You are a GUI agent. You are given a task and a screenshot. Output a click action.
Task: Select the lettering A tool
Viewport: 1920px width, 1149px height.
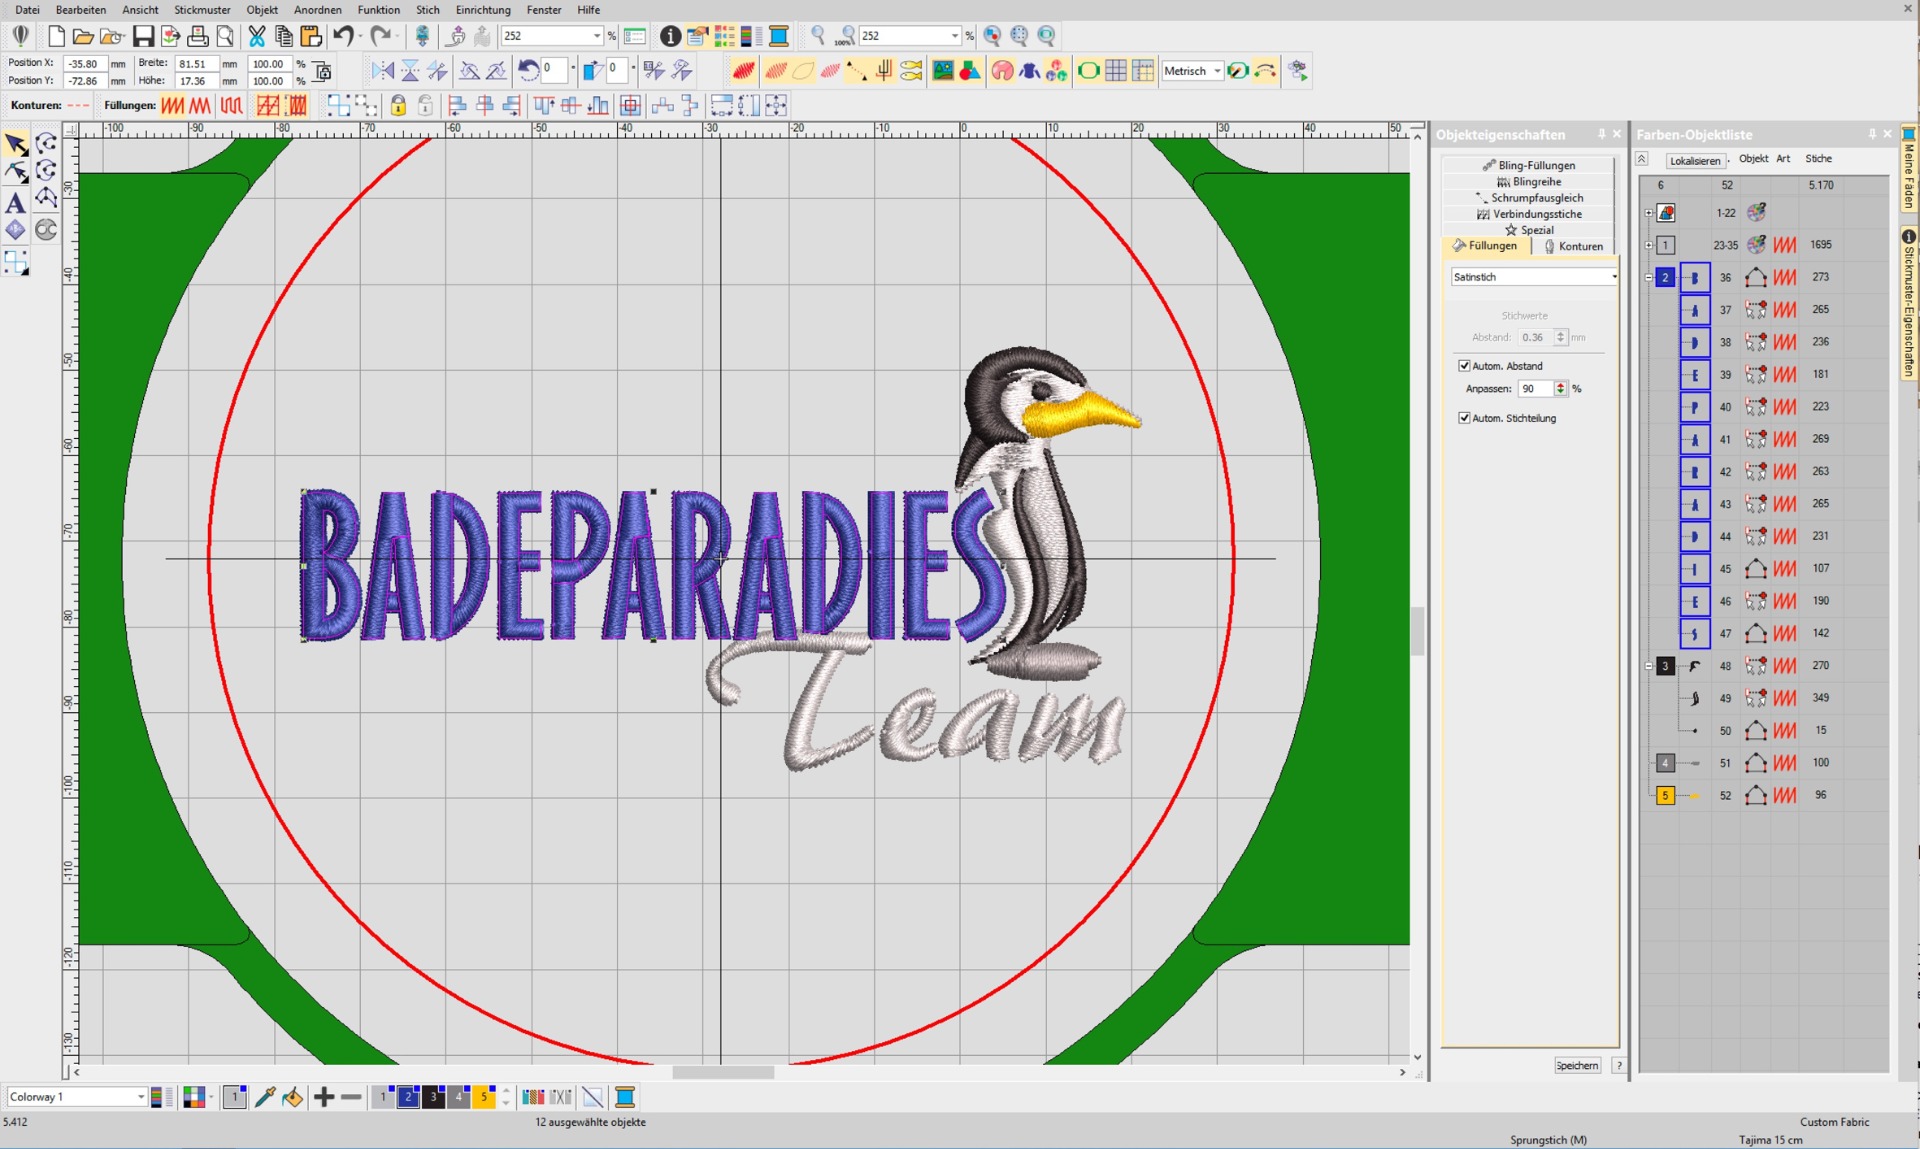15,203
